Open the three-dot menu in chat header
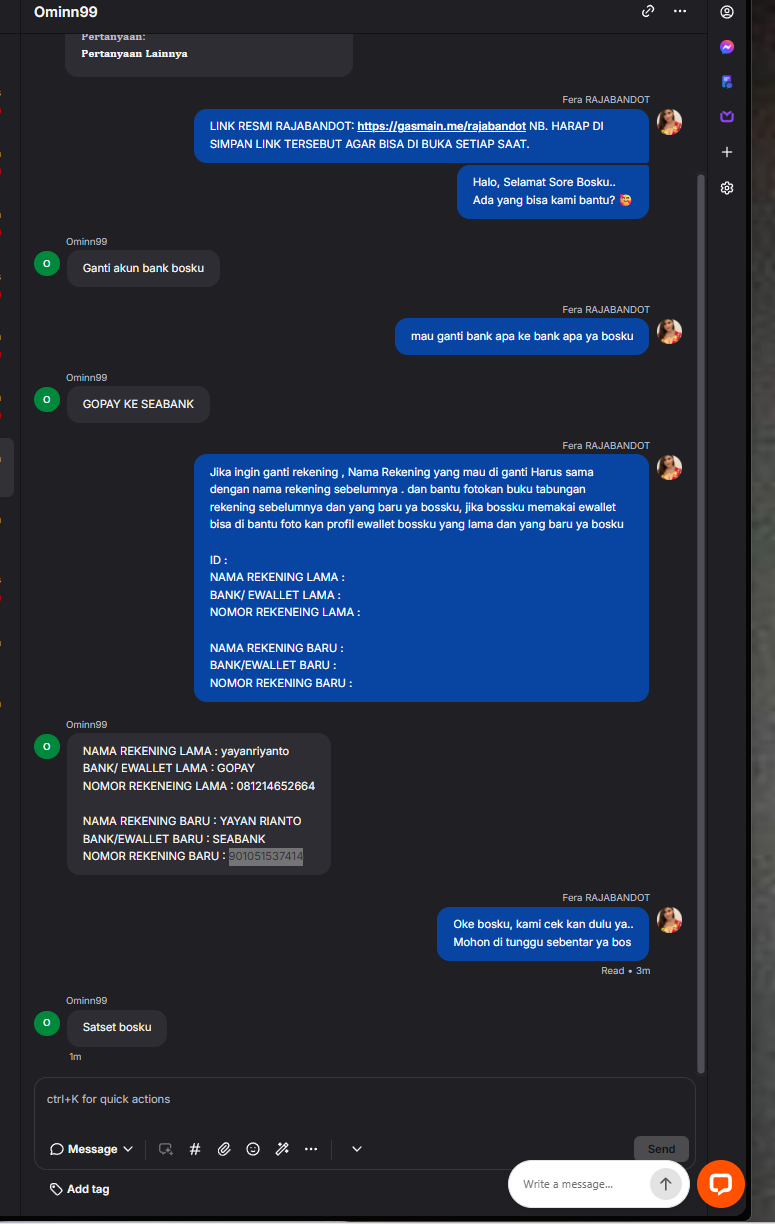This screenshot has width=775, height=1224. tap(680, 11)
